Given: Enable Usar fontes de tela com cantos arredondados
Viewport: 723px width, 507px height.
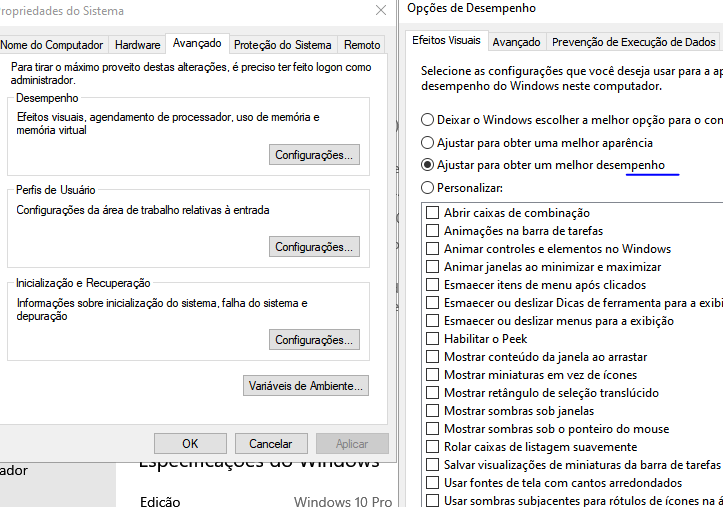Looking at the screenshot, I should (433, 482).
